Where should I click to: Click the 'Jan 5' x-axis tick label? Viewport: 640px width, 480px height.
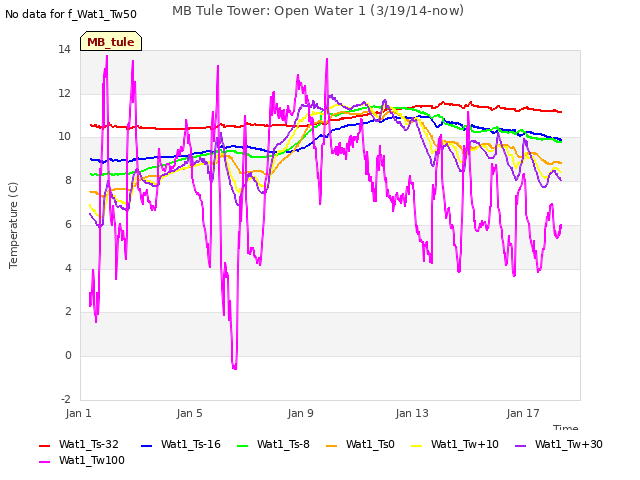coord(189,413)
